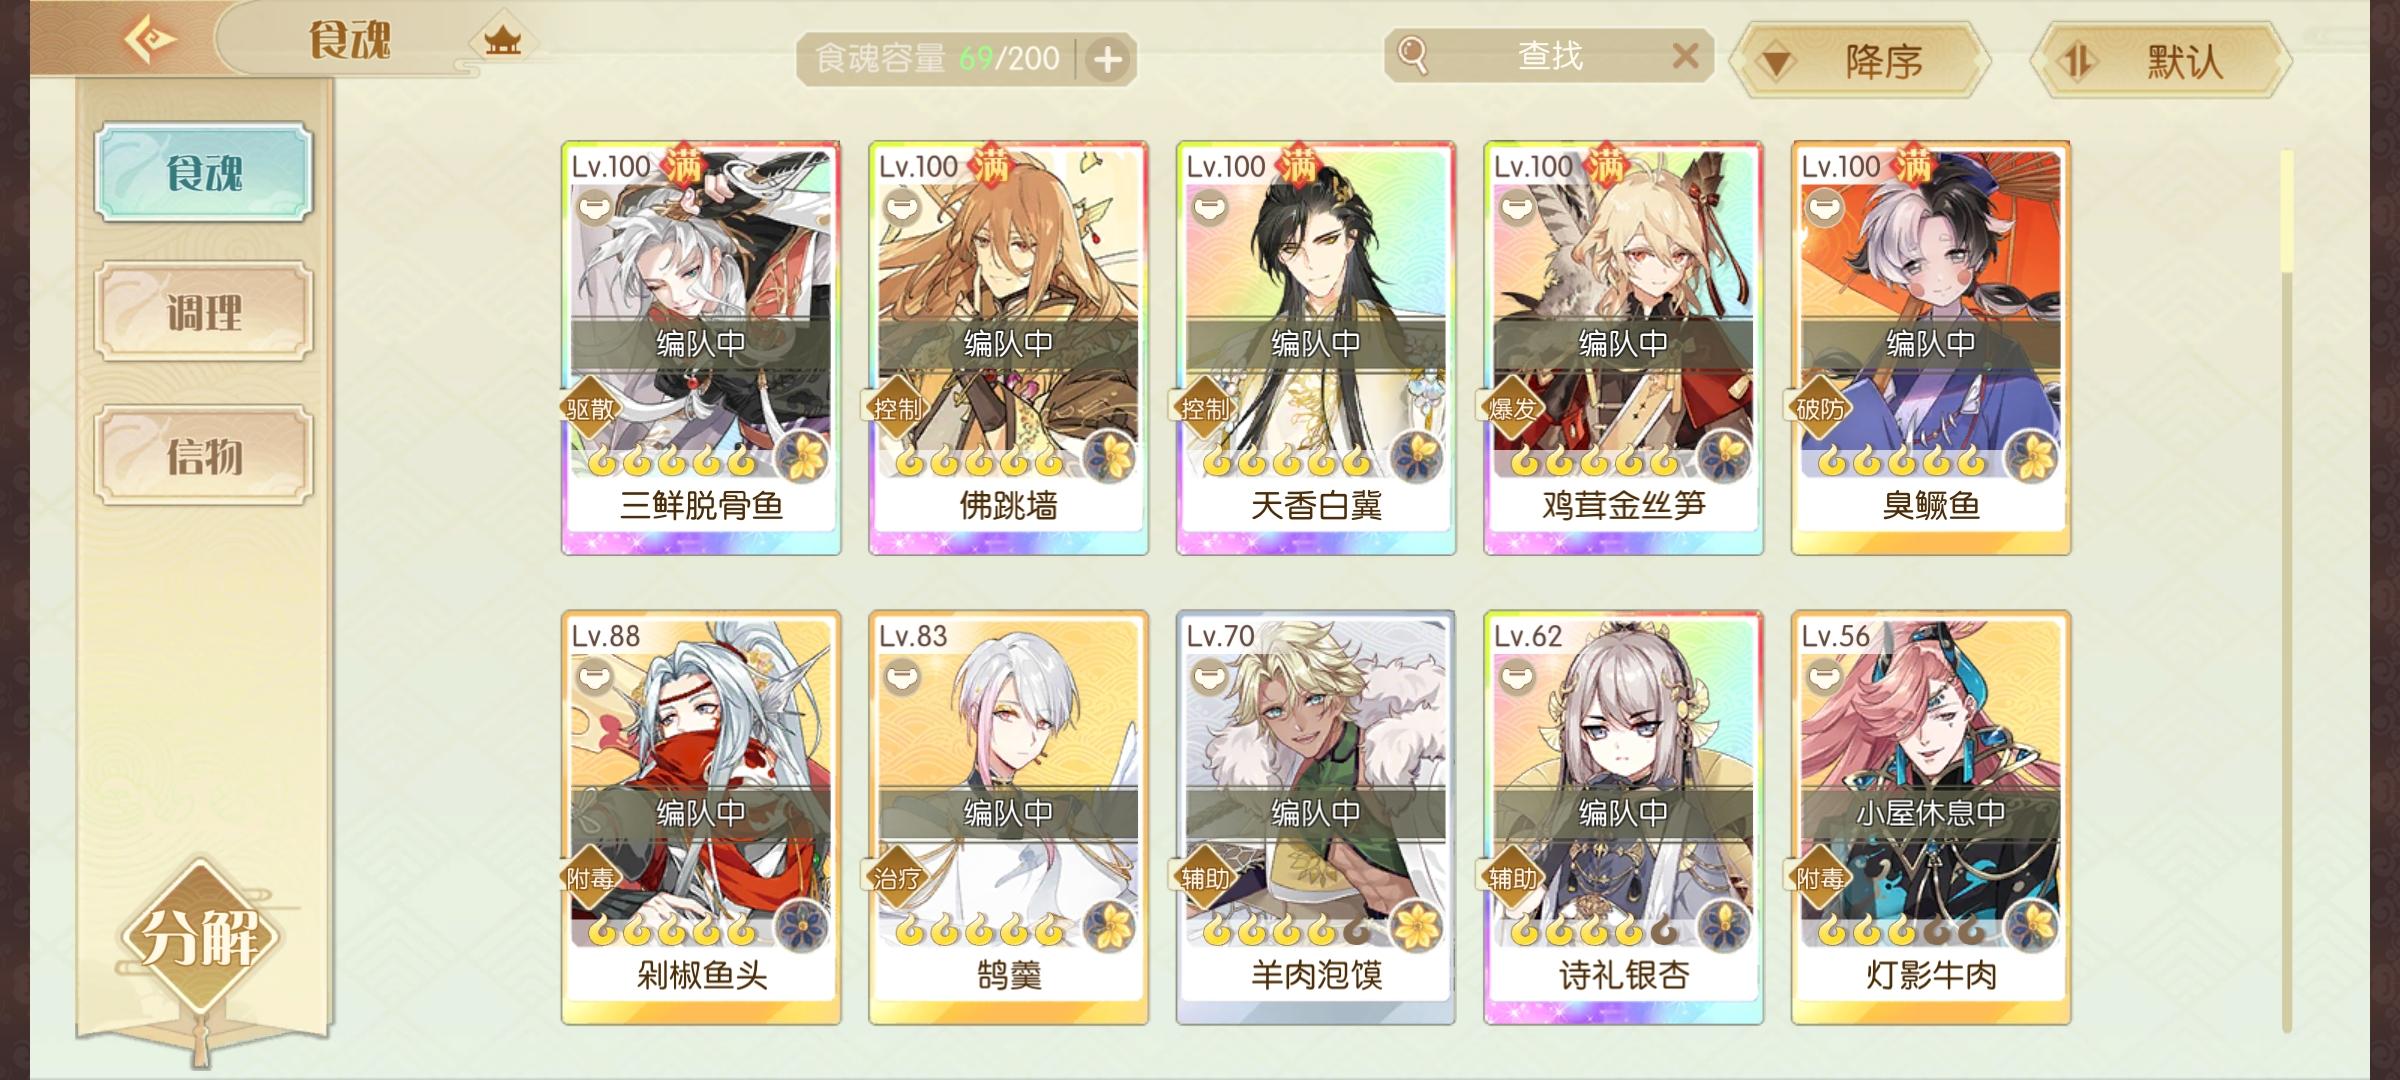The height and width of the screenshot is (1080, 2400).
Task: Open the Lv.70 羊肉泡馍 card
Action: tap(1316, 818)
